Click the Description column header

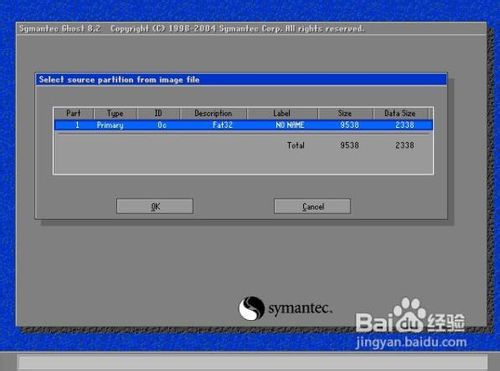213,113
